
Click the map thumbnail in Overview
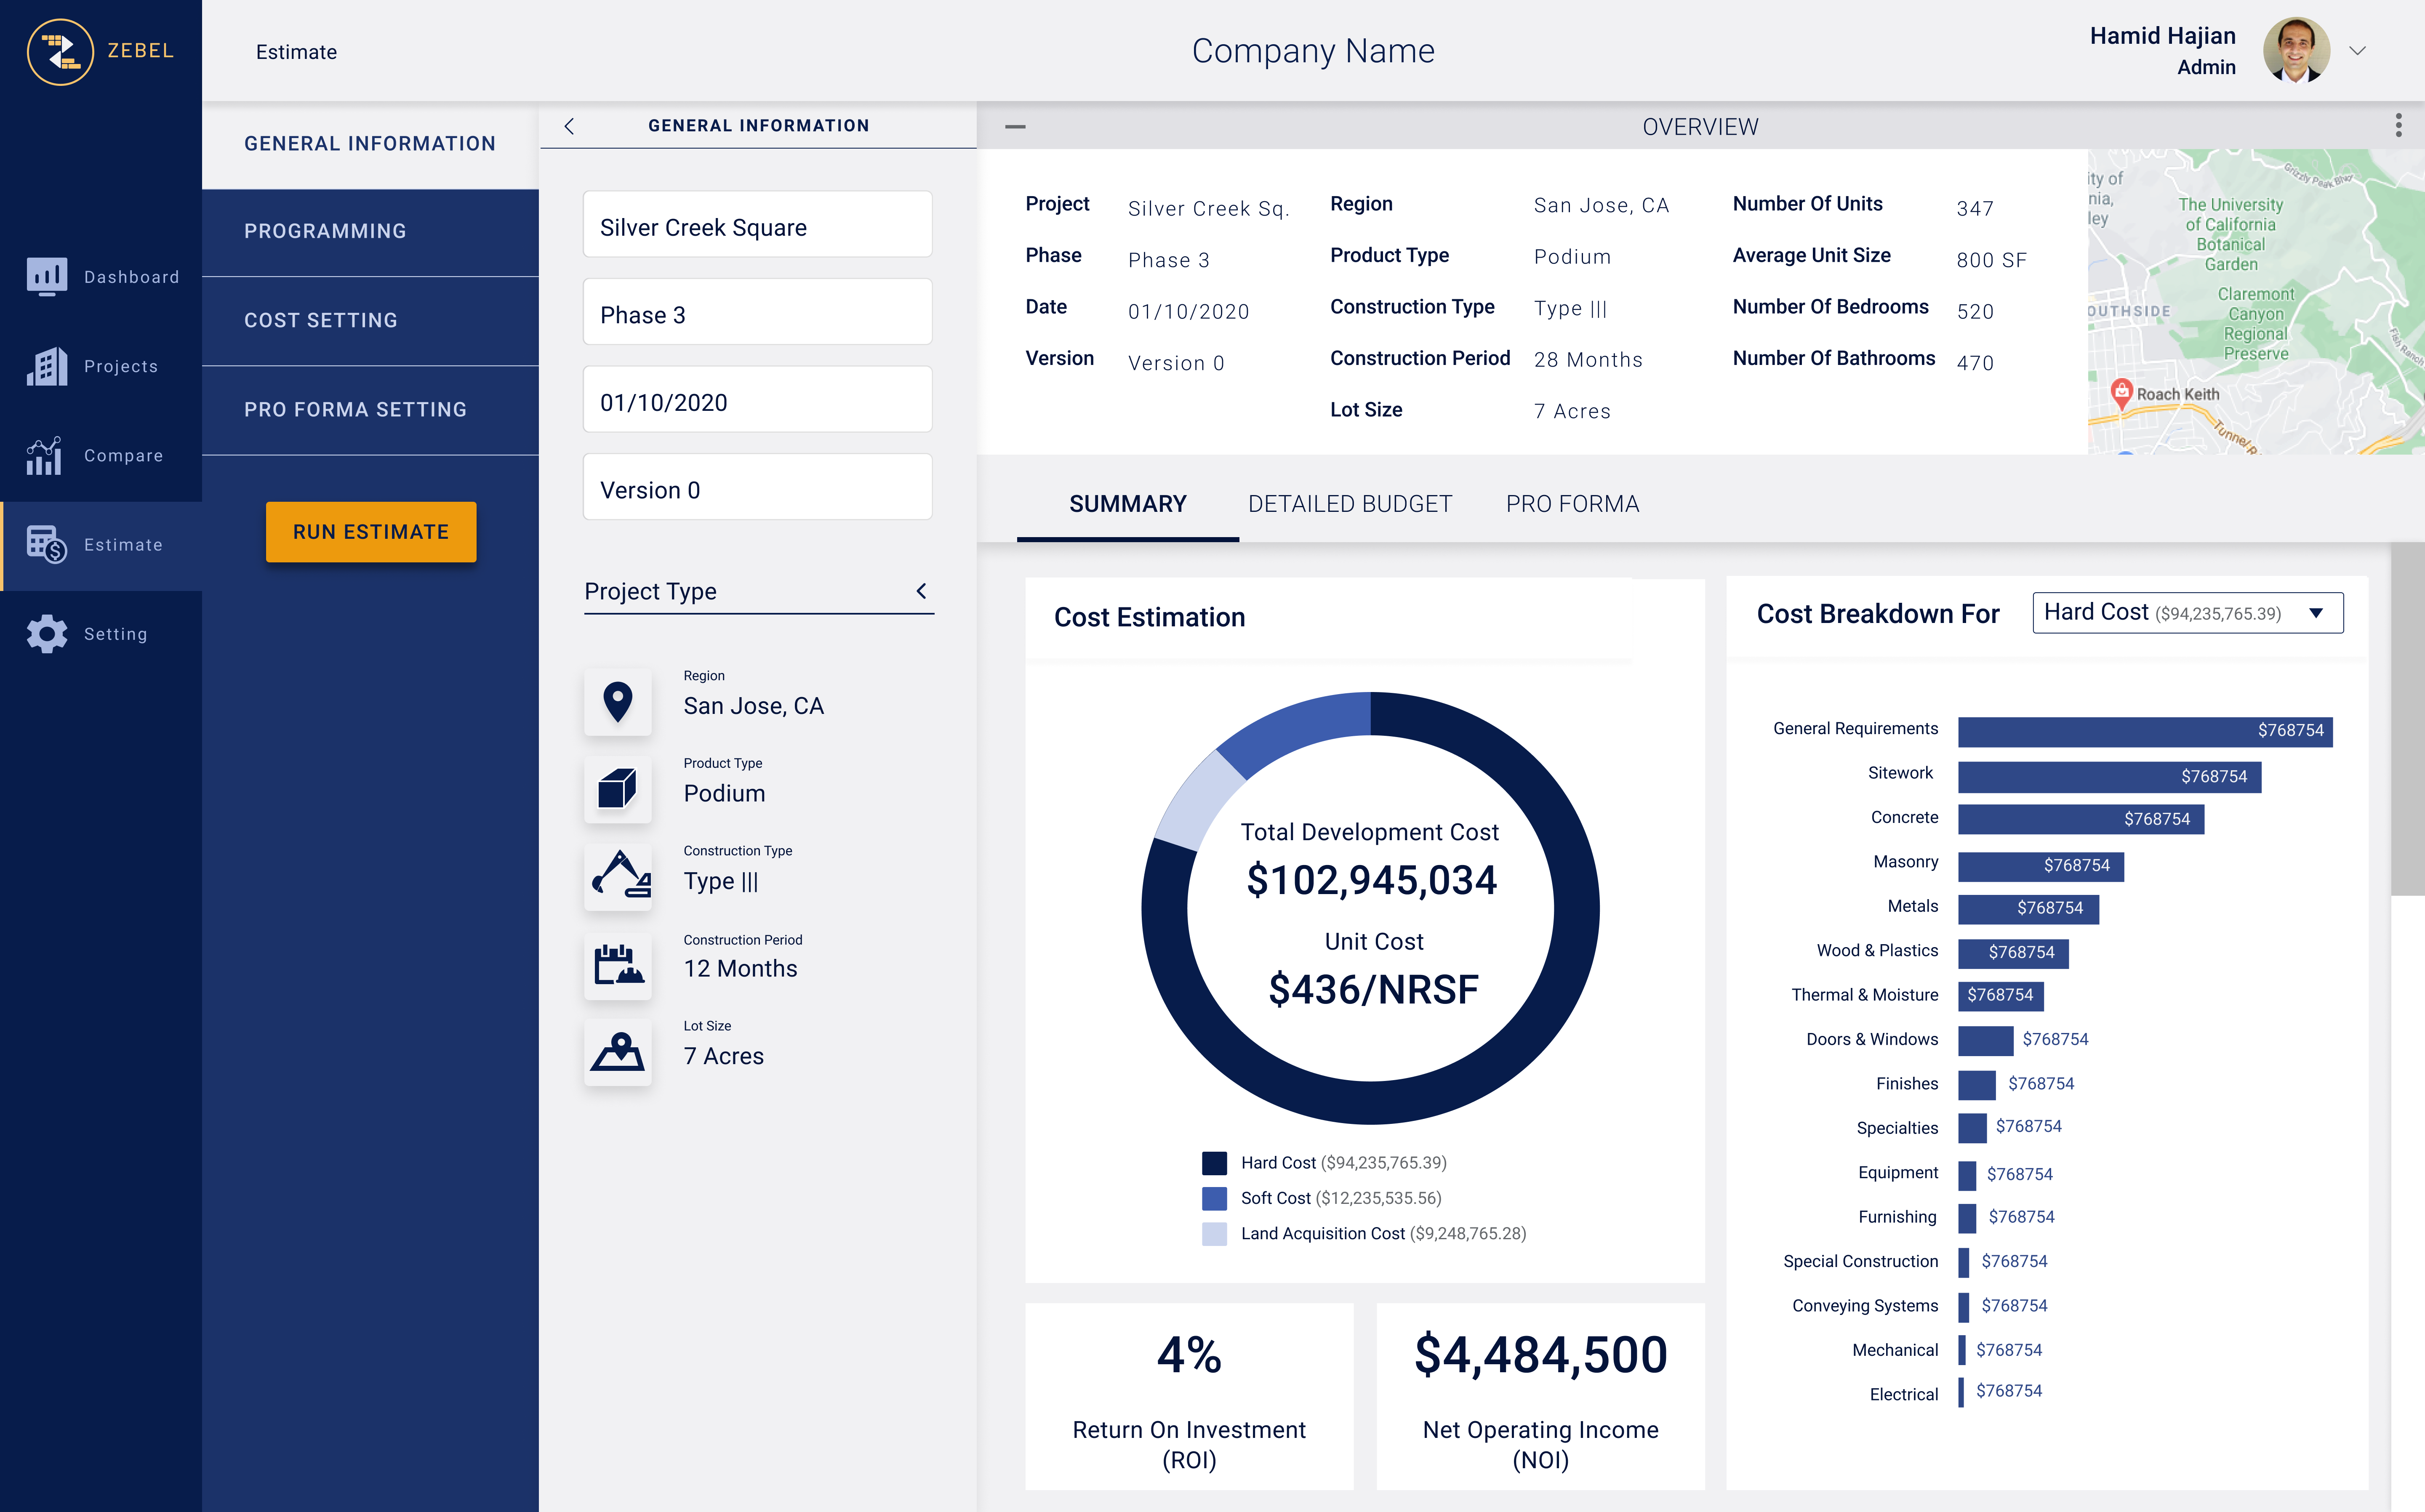(2256, 302)
